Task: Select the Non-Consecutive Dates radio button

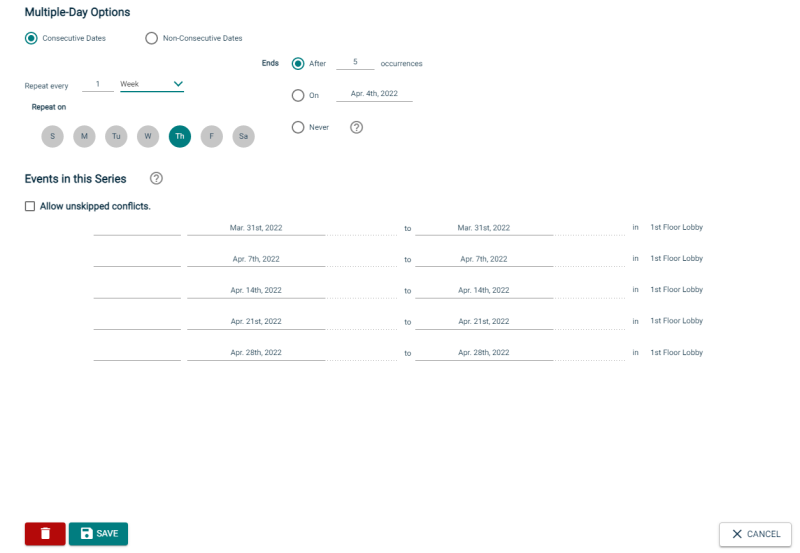Action: pyautogui.click(x=152, y=38)
